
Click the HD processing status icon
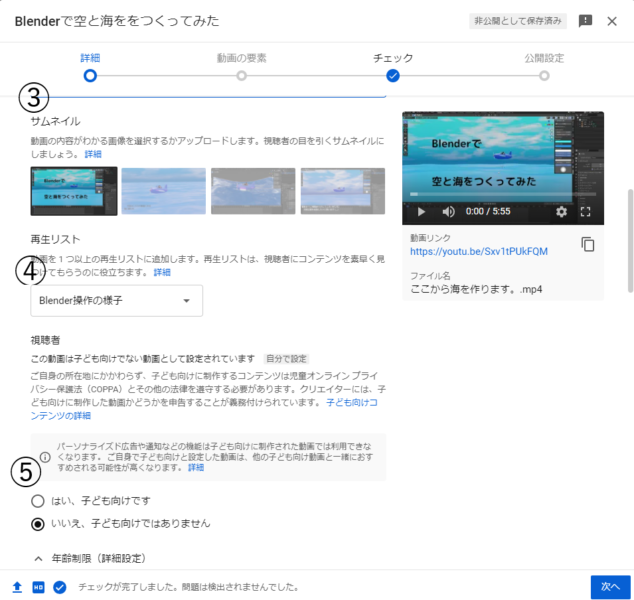coord(38,587)
